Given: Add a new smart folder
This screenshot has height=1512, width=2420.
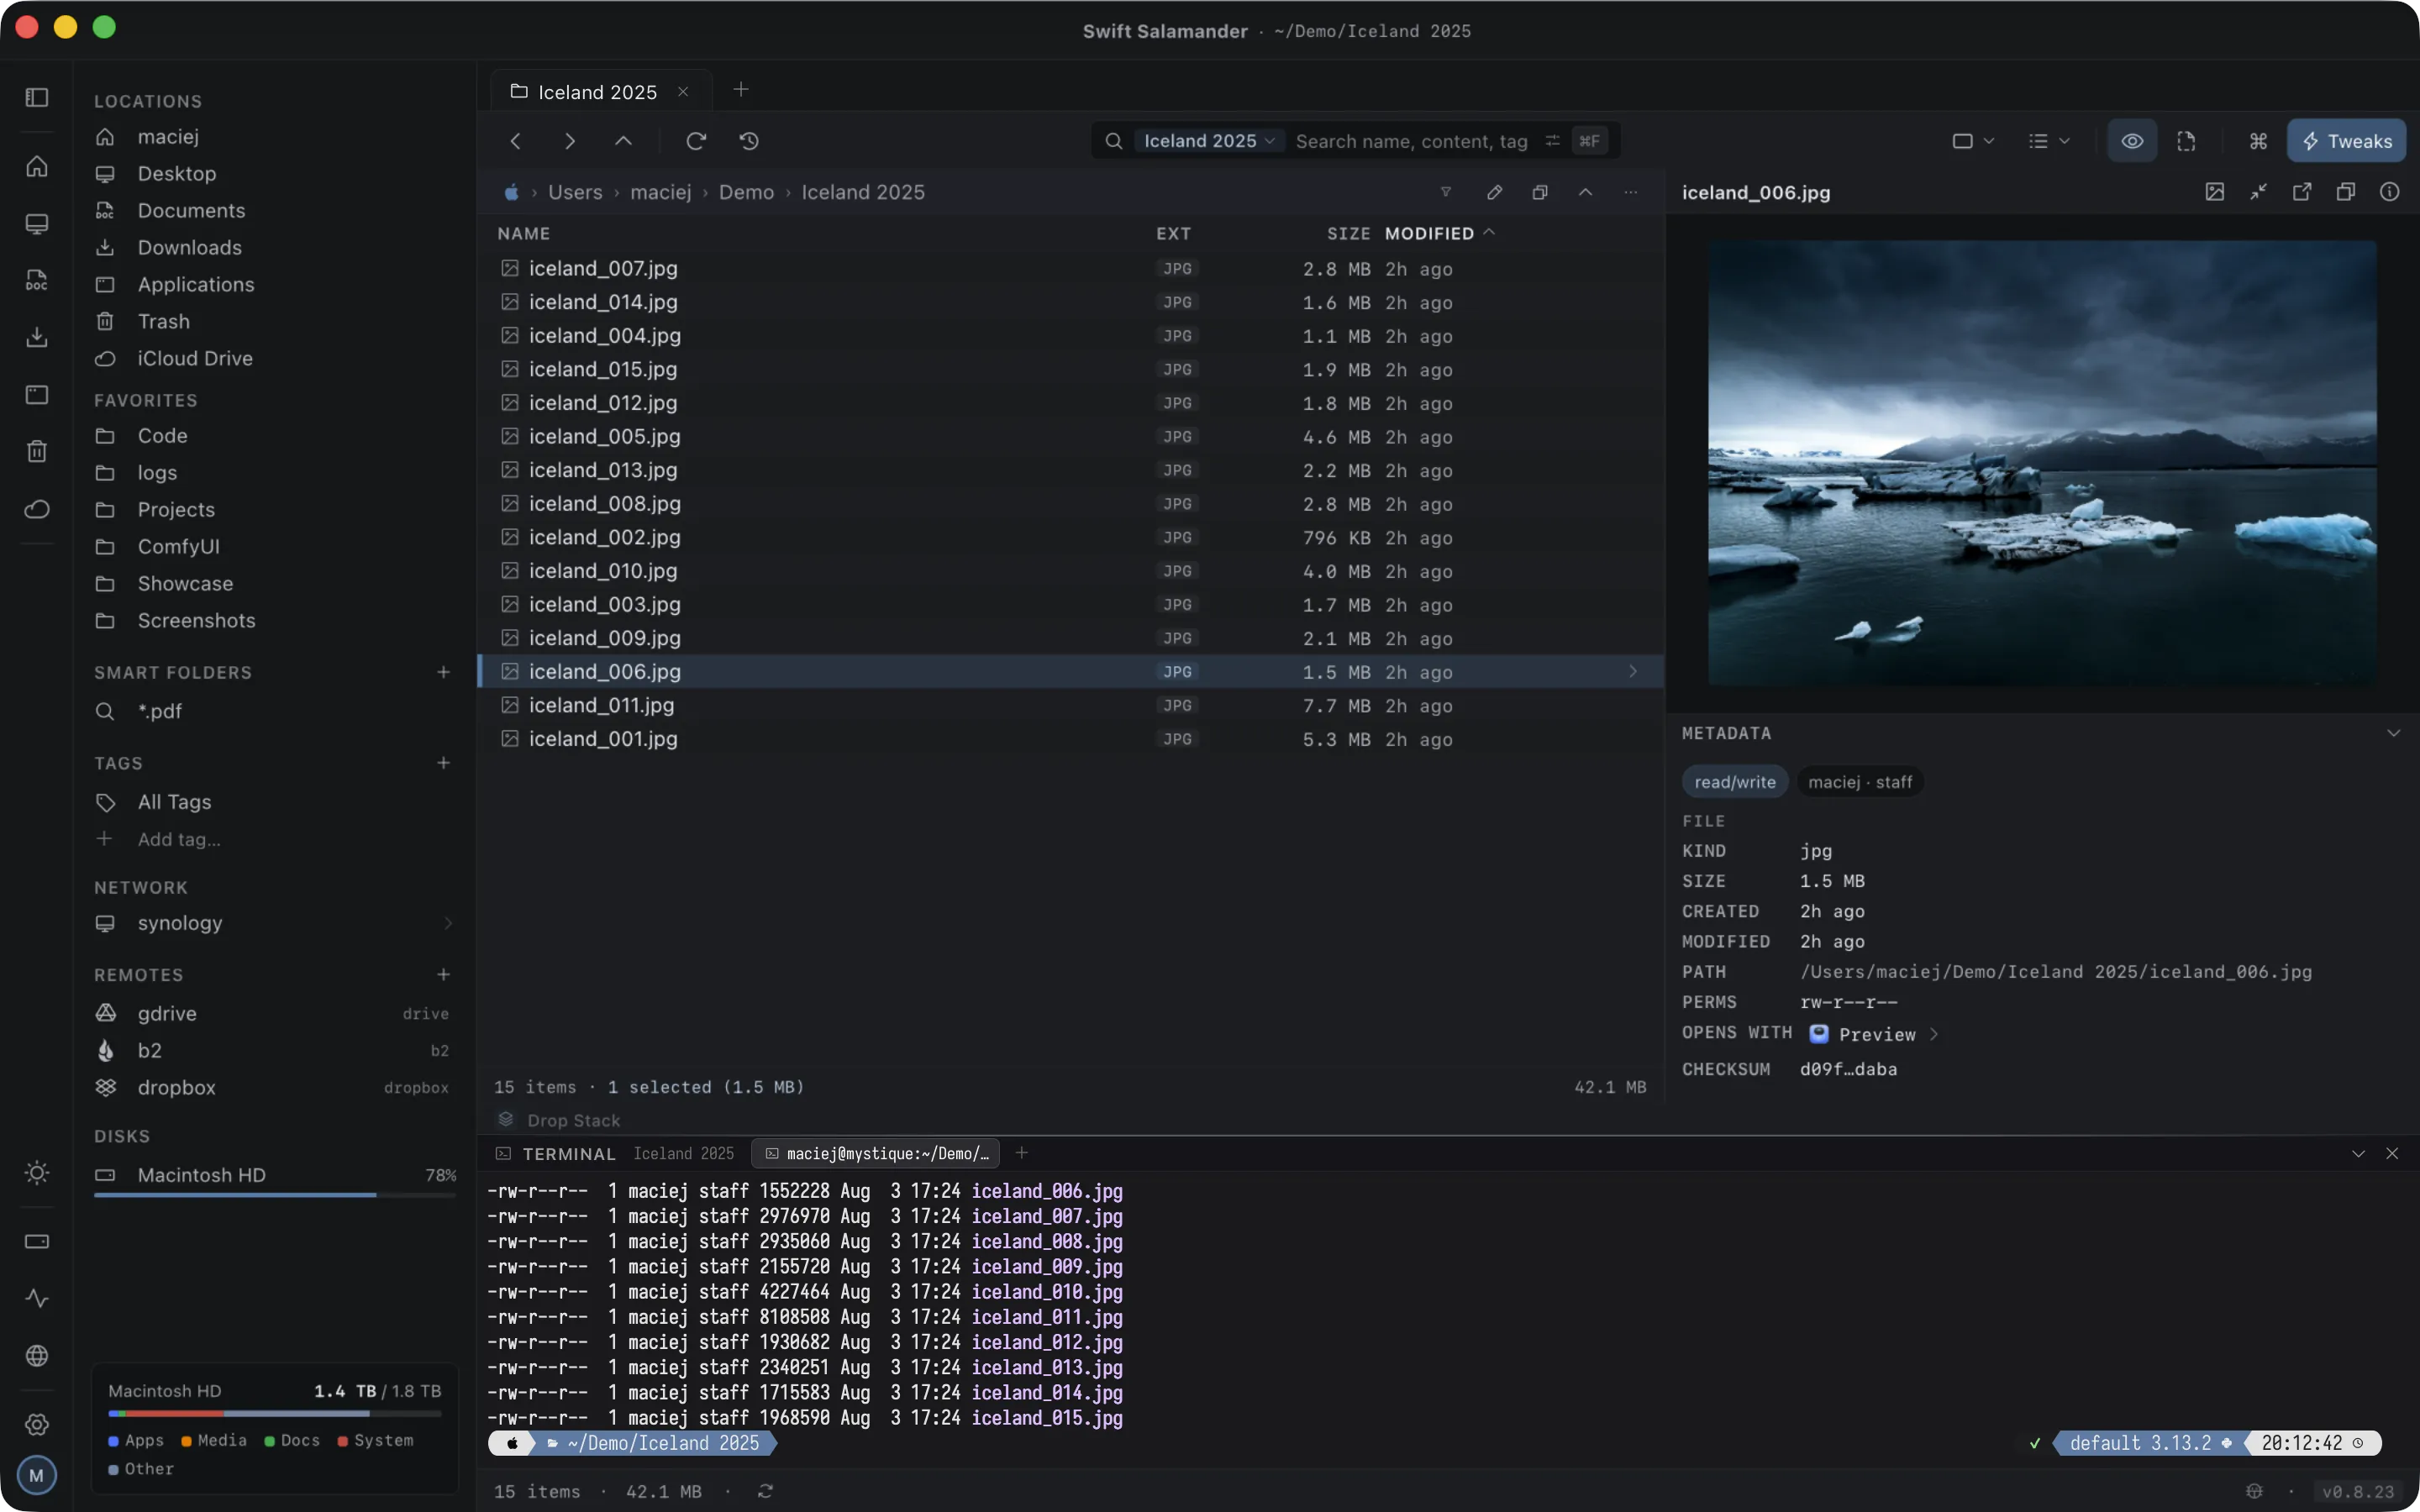Looking at the screenshot, I should click(443, 672).
